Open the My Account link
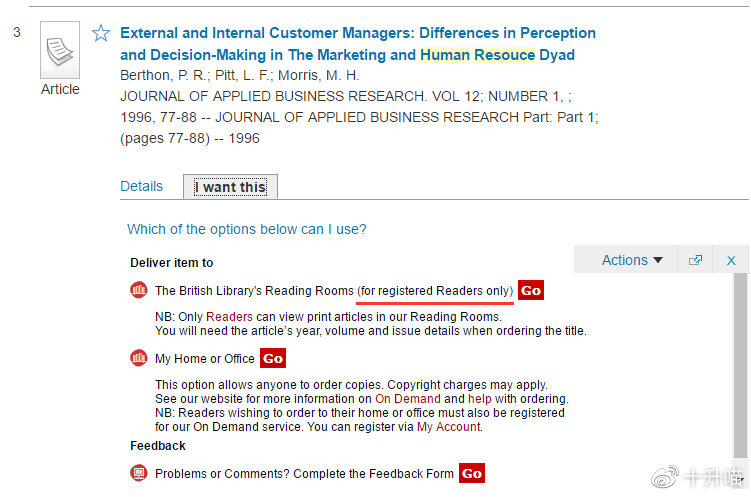 tap(448, 427)
